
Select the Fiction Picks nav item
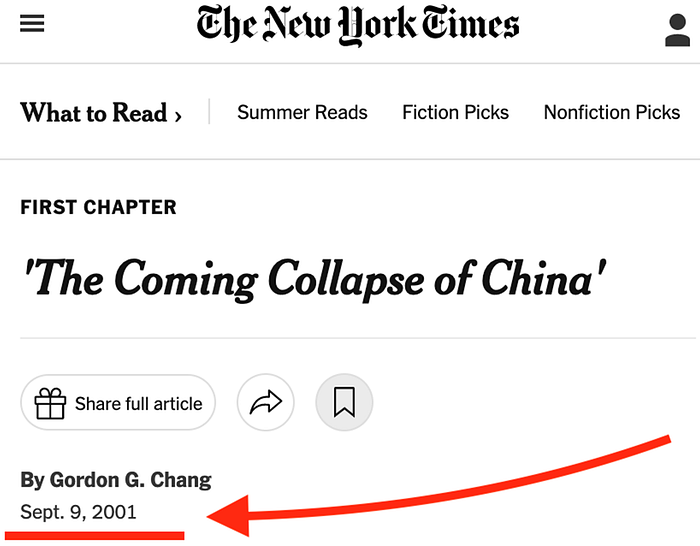pos(455,113)
